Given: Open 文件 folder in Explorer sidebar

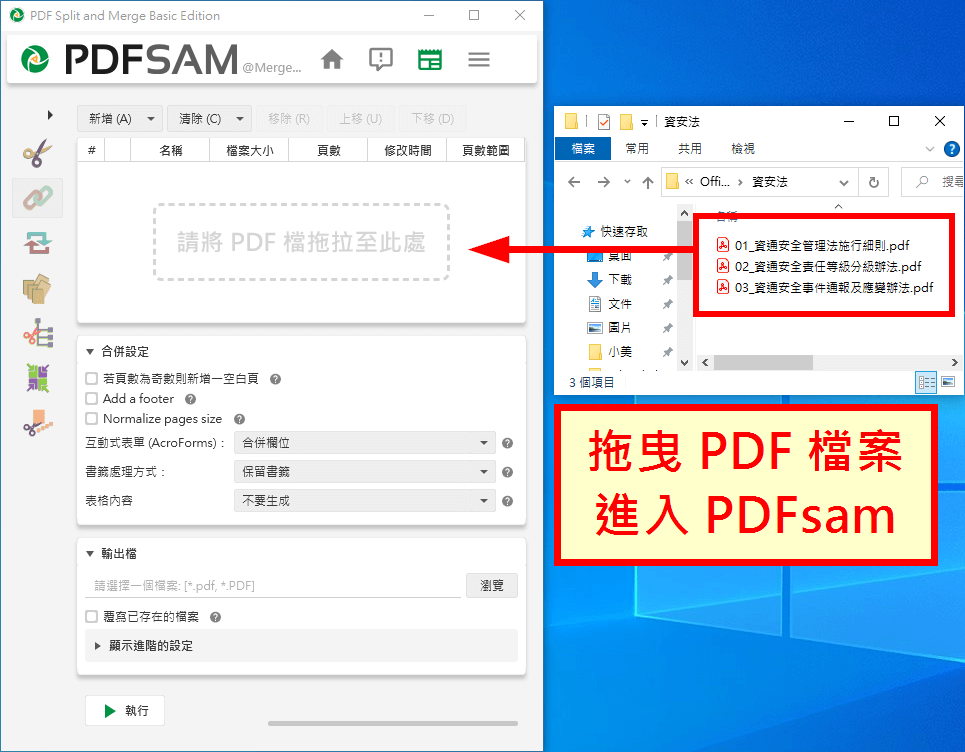Looking at the screenshot, I should 611,303.
